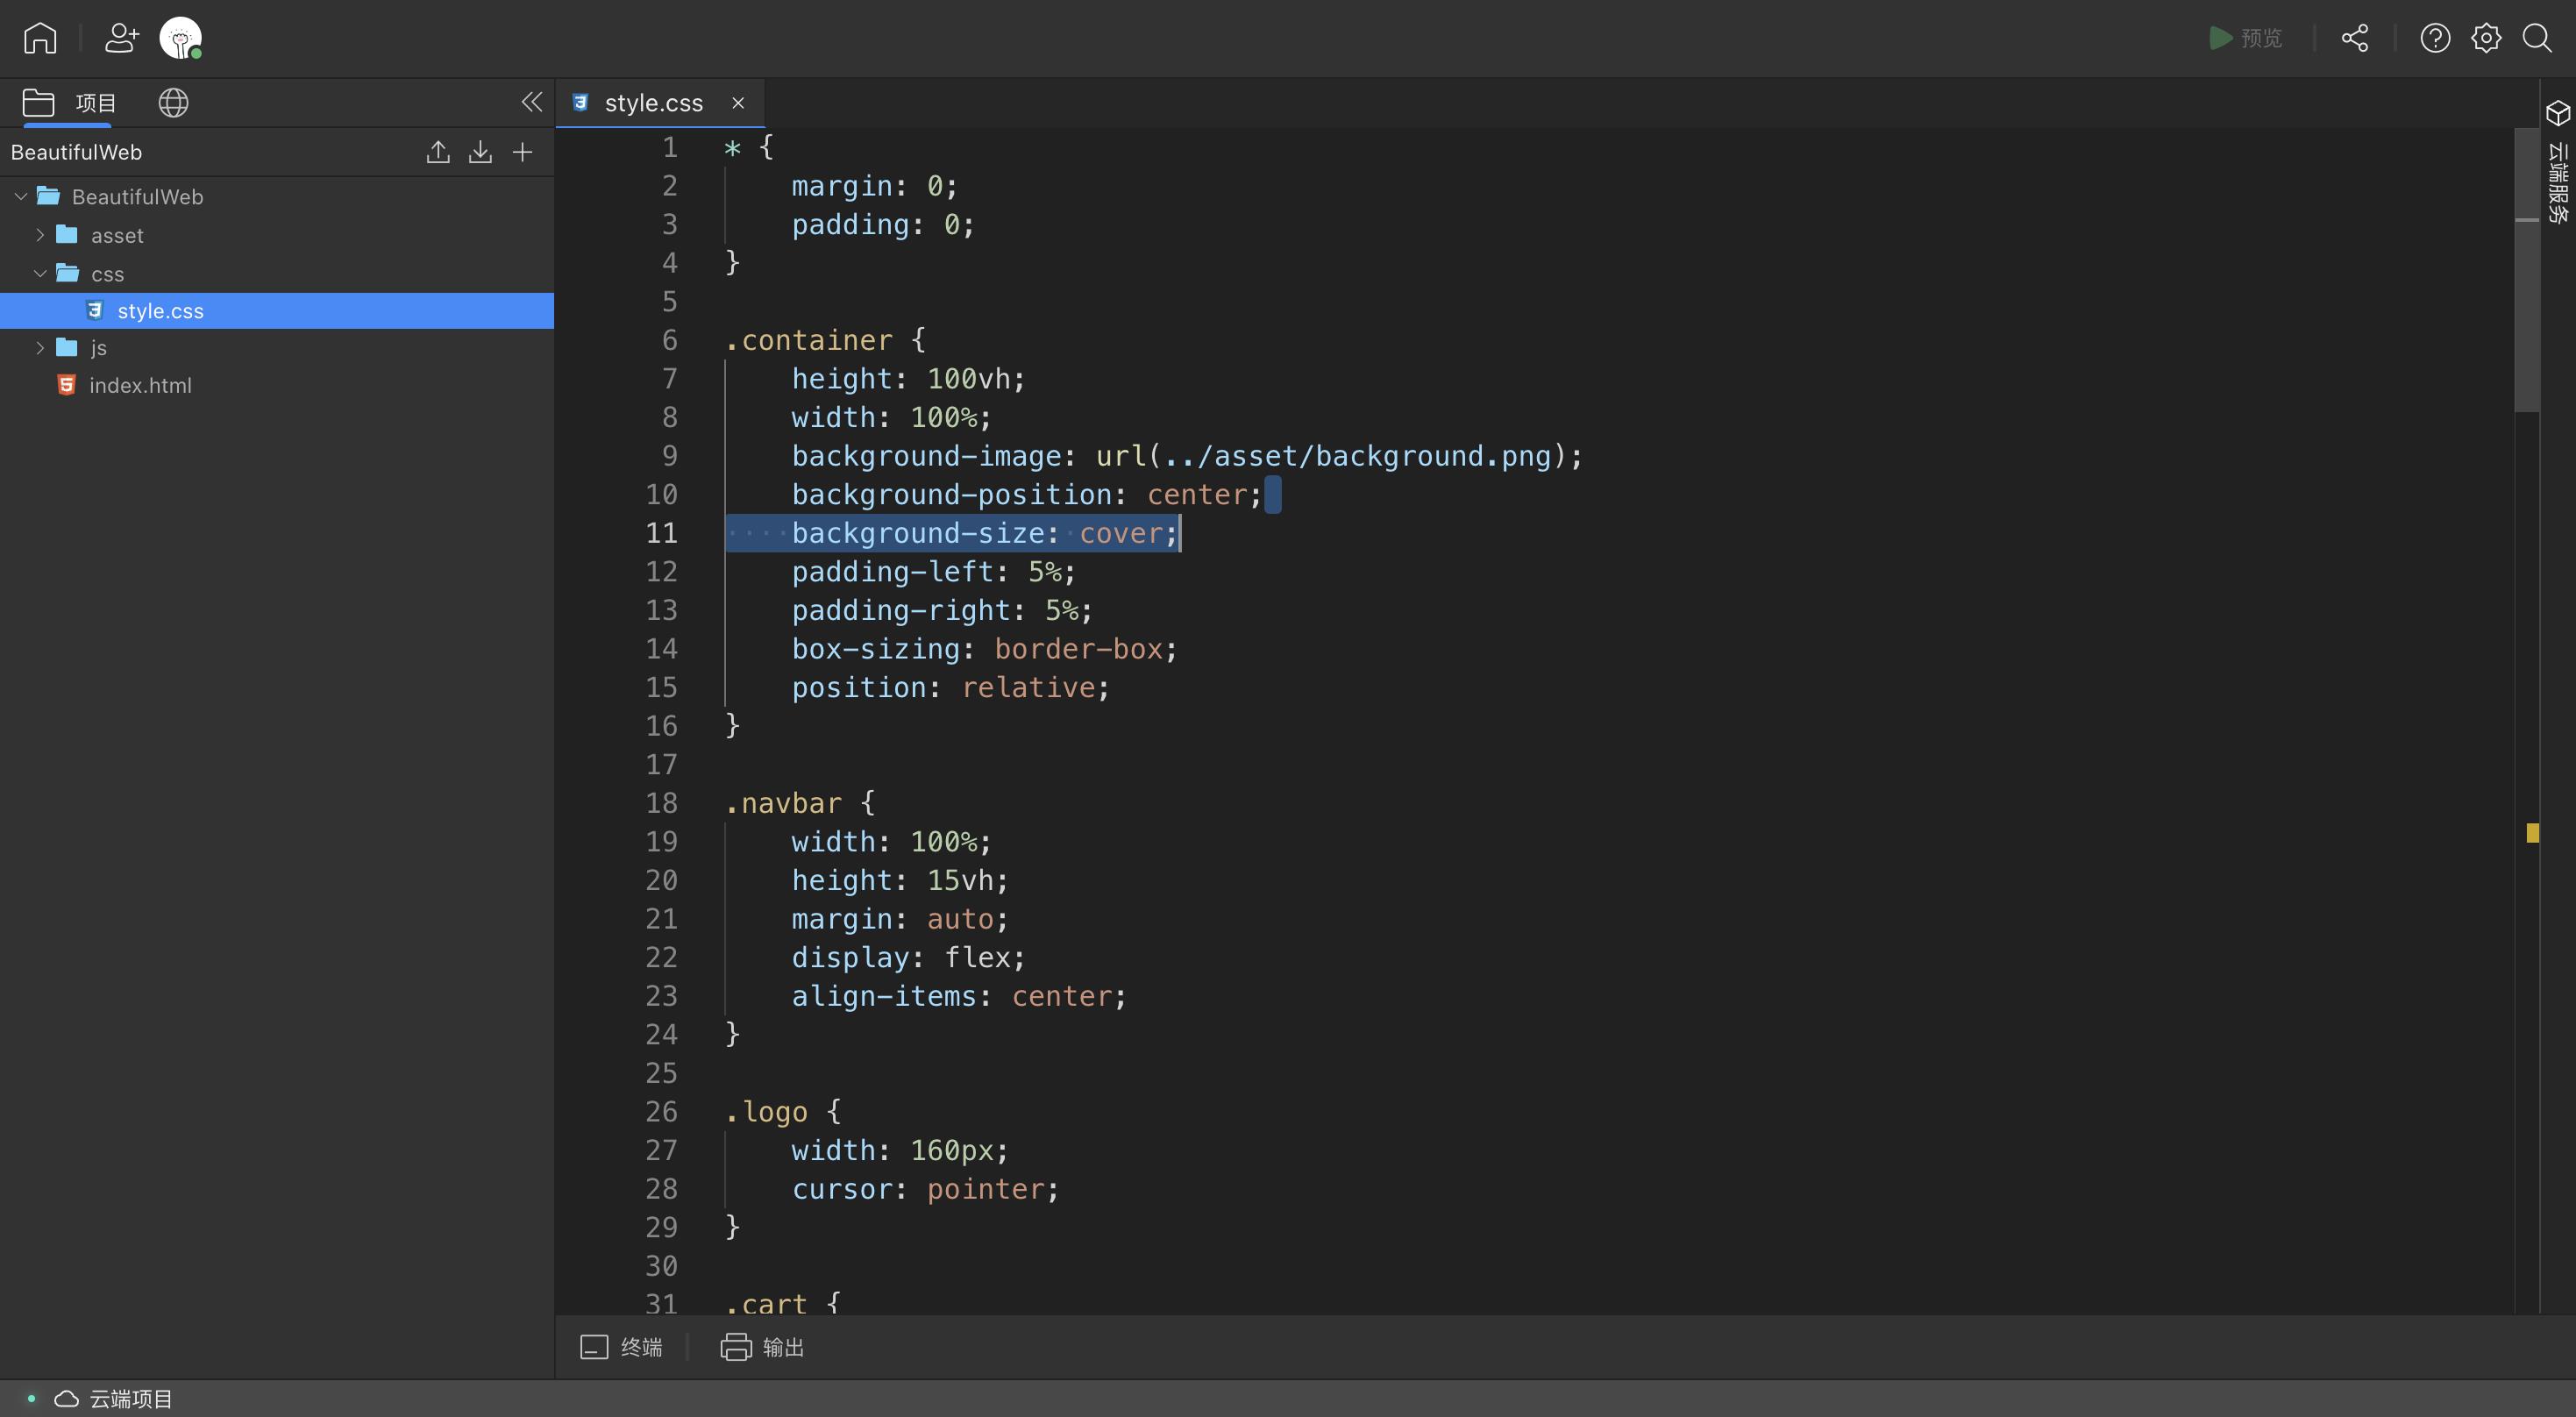Expand the js folder
Screen dimensions: 2576x1417
[x=40, y=348]
